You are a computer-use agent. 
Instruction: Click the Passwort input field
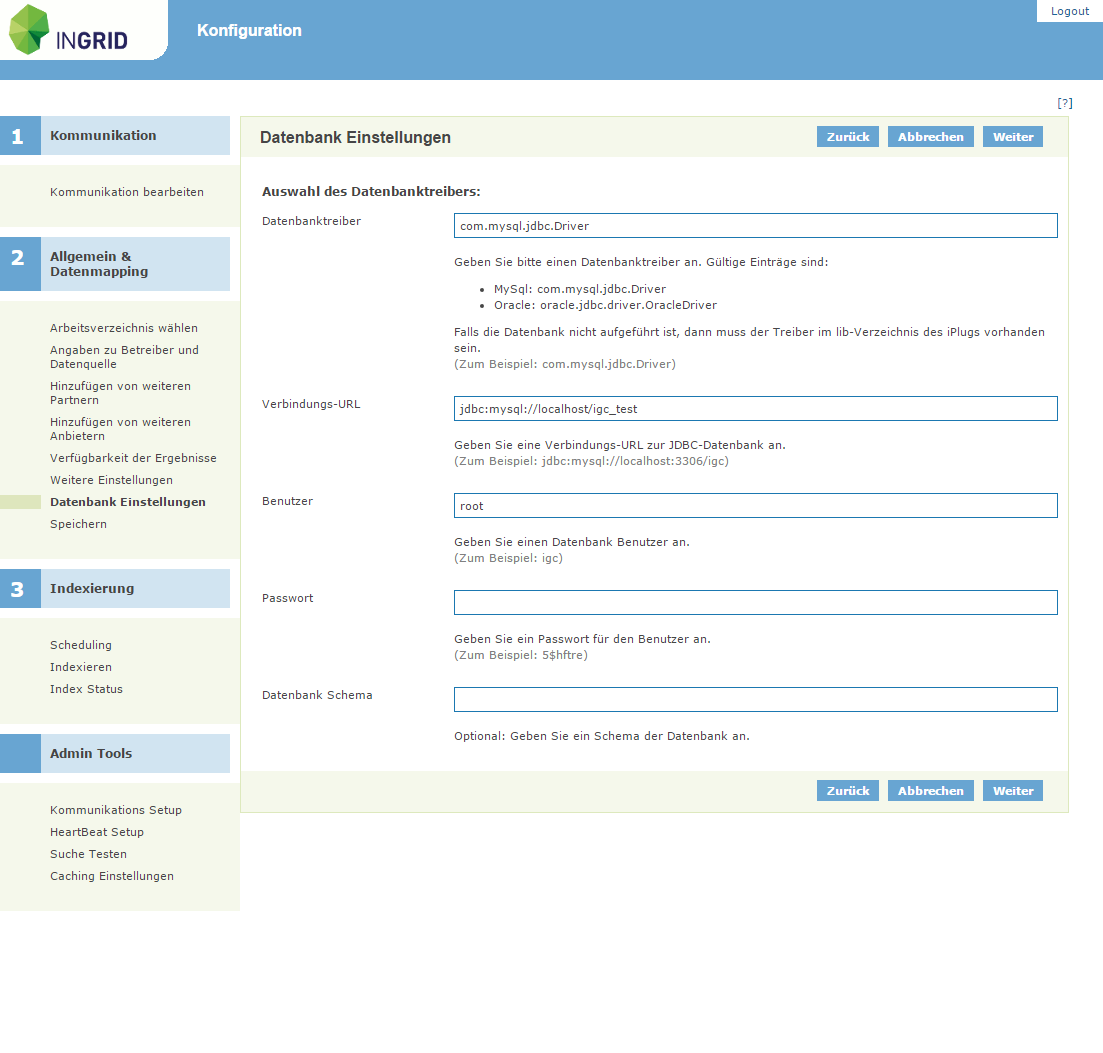tap(755, 602)
